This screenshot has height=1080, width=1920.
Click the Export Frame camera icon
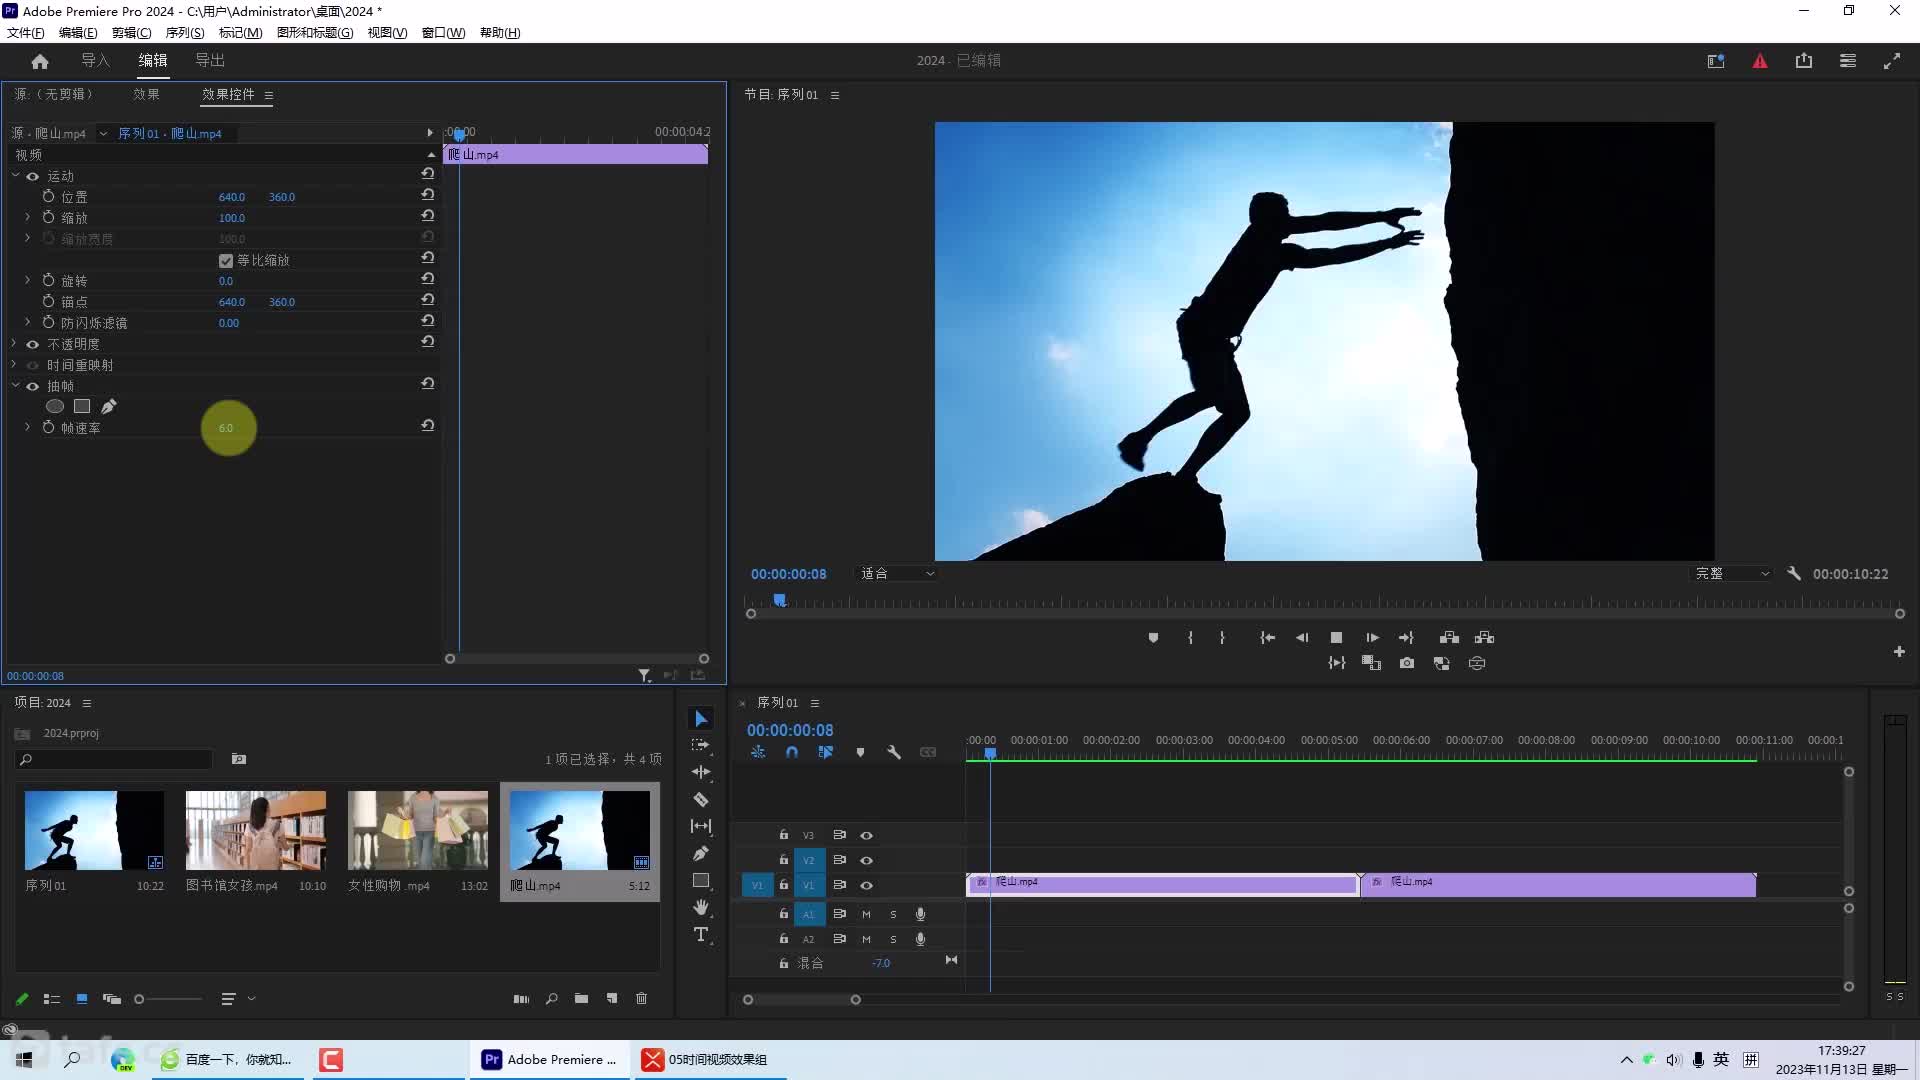pos(1407,663)
